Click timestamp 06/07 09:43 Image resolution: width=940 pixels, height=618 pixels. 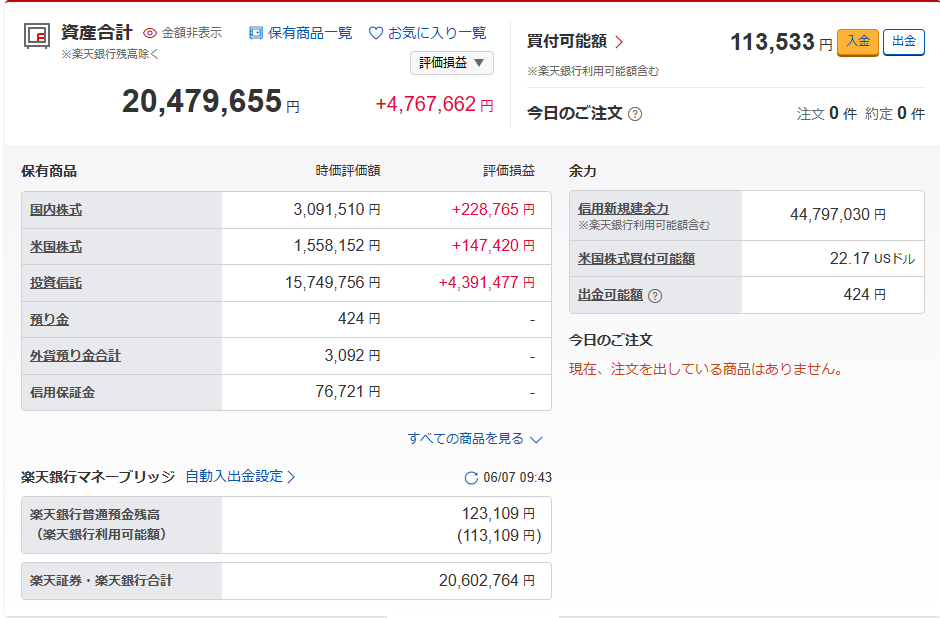(517, 478)
